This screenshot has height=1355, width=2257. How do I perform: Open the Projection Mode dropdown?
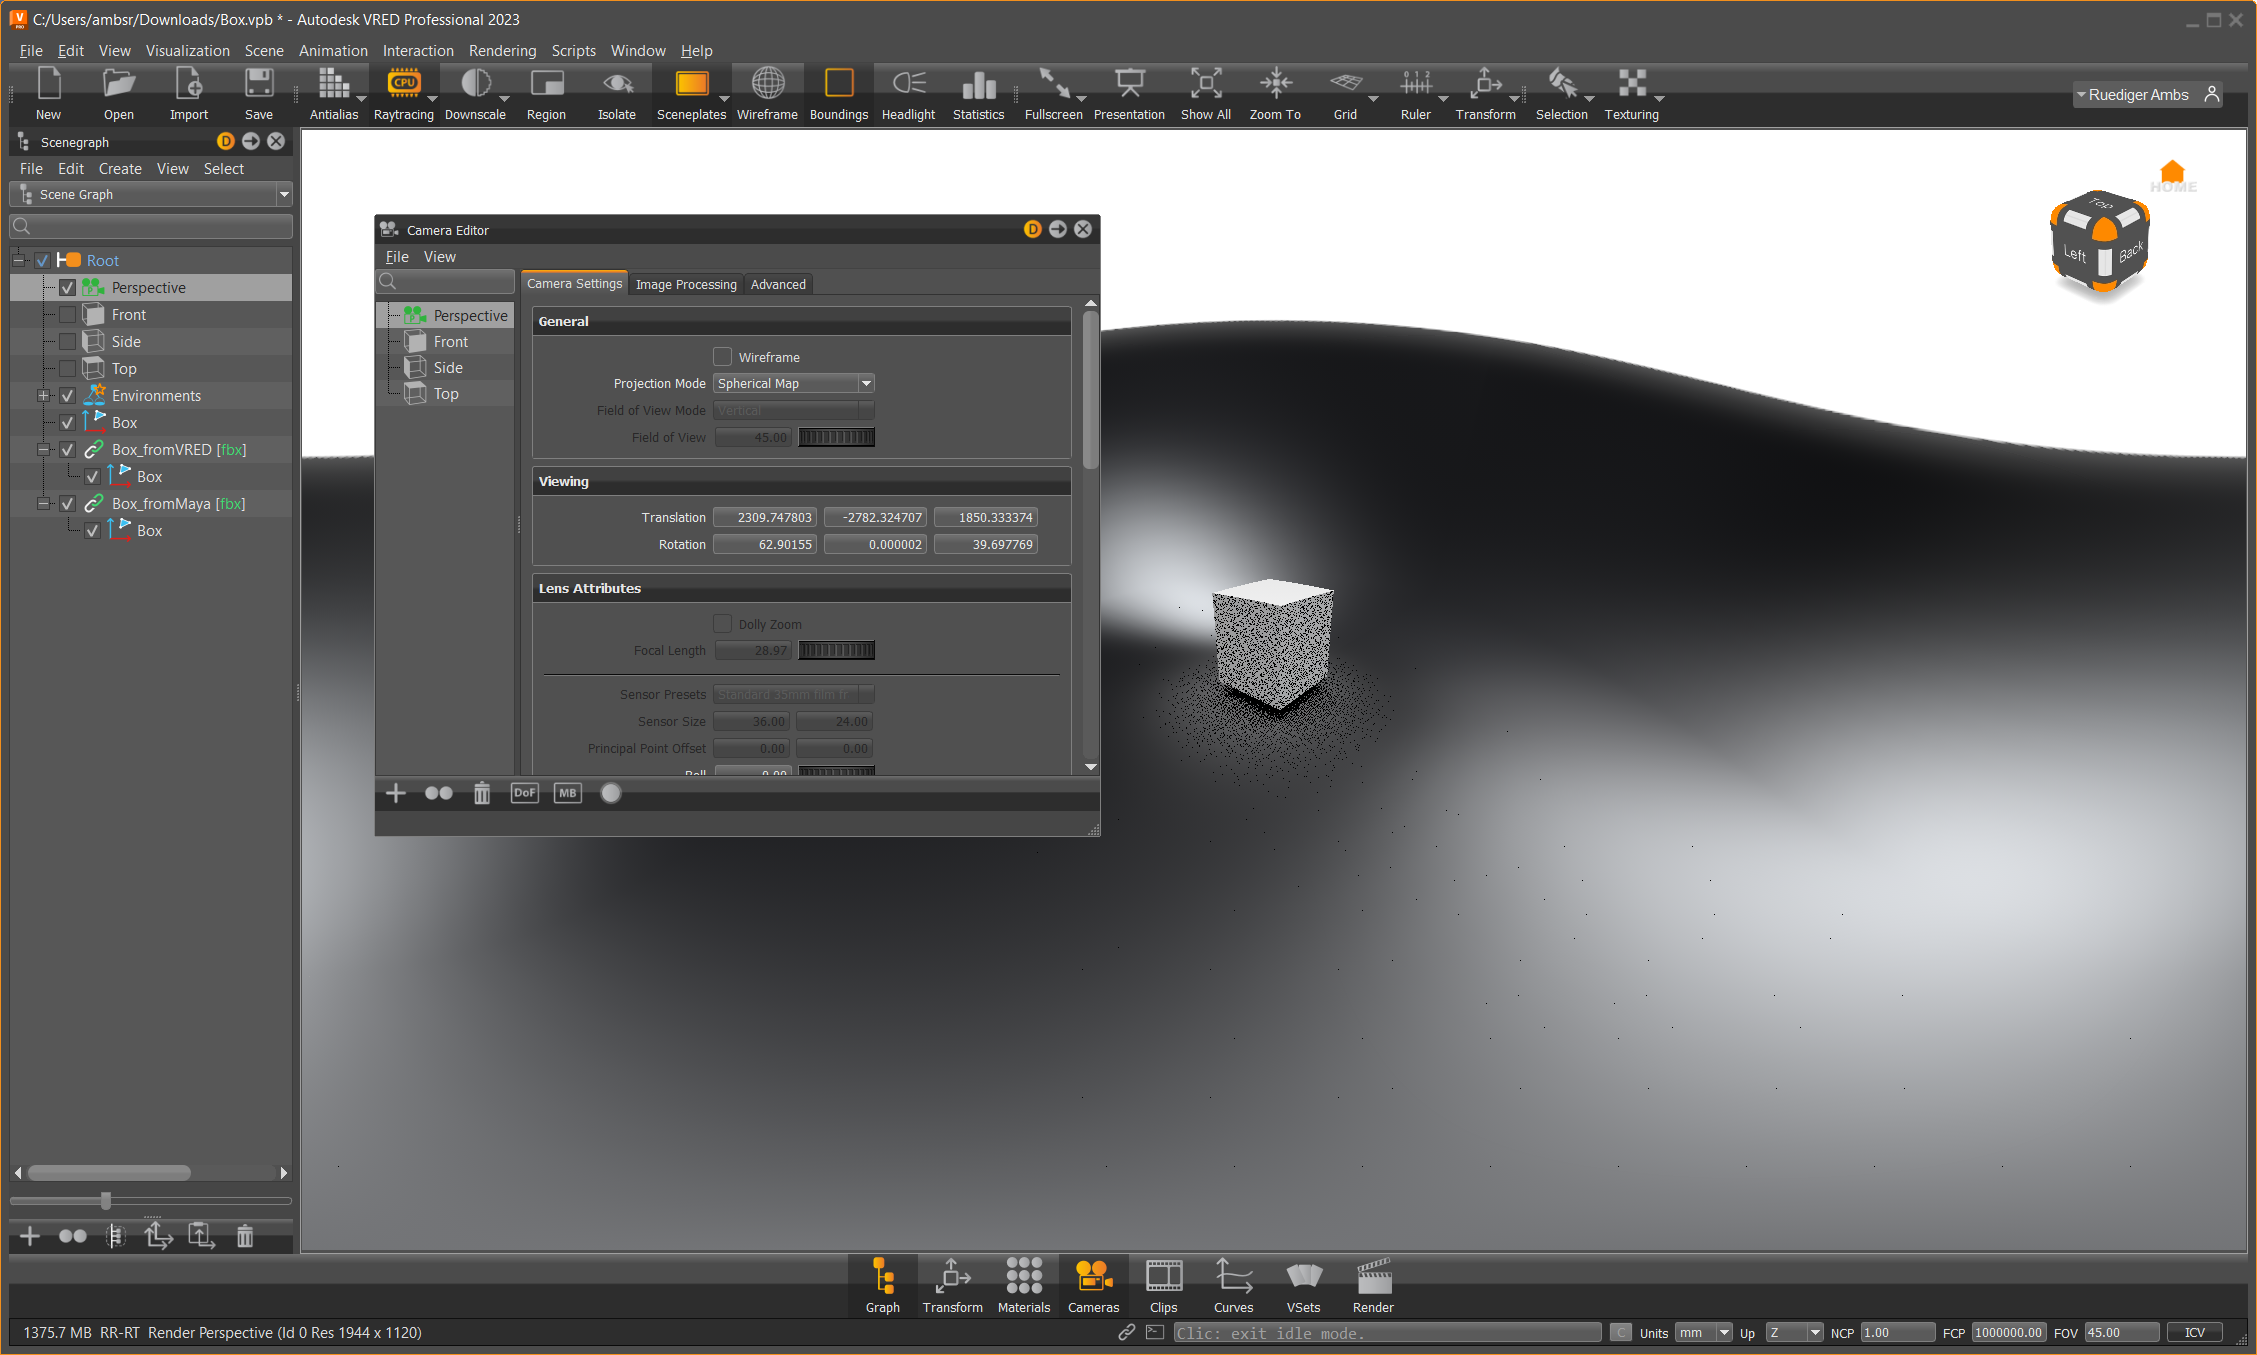(794, 384)
